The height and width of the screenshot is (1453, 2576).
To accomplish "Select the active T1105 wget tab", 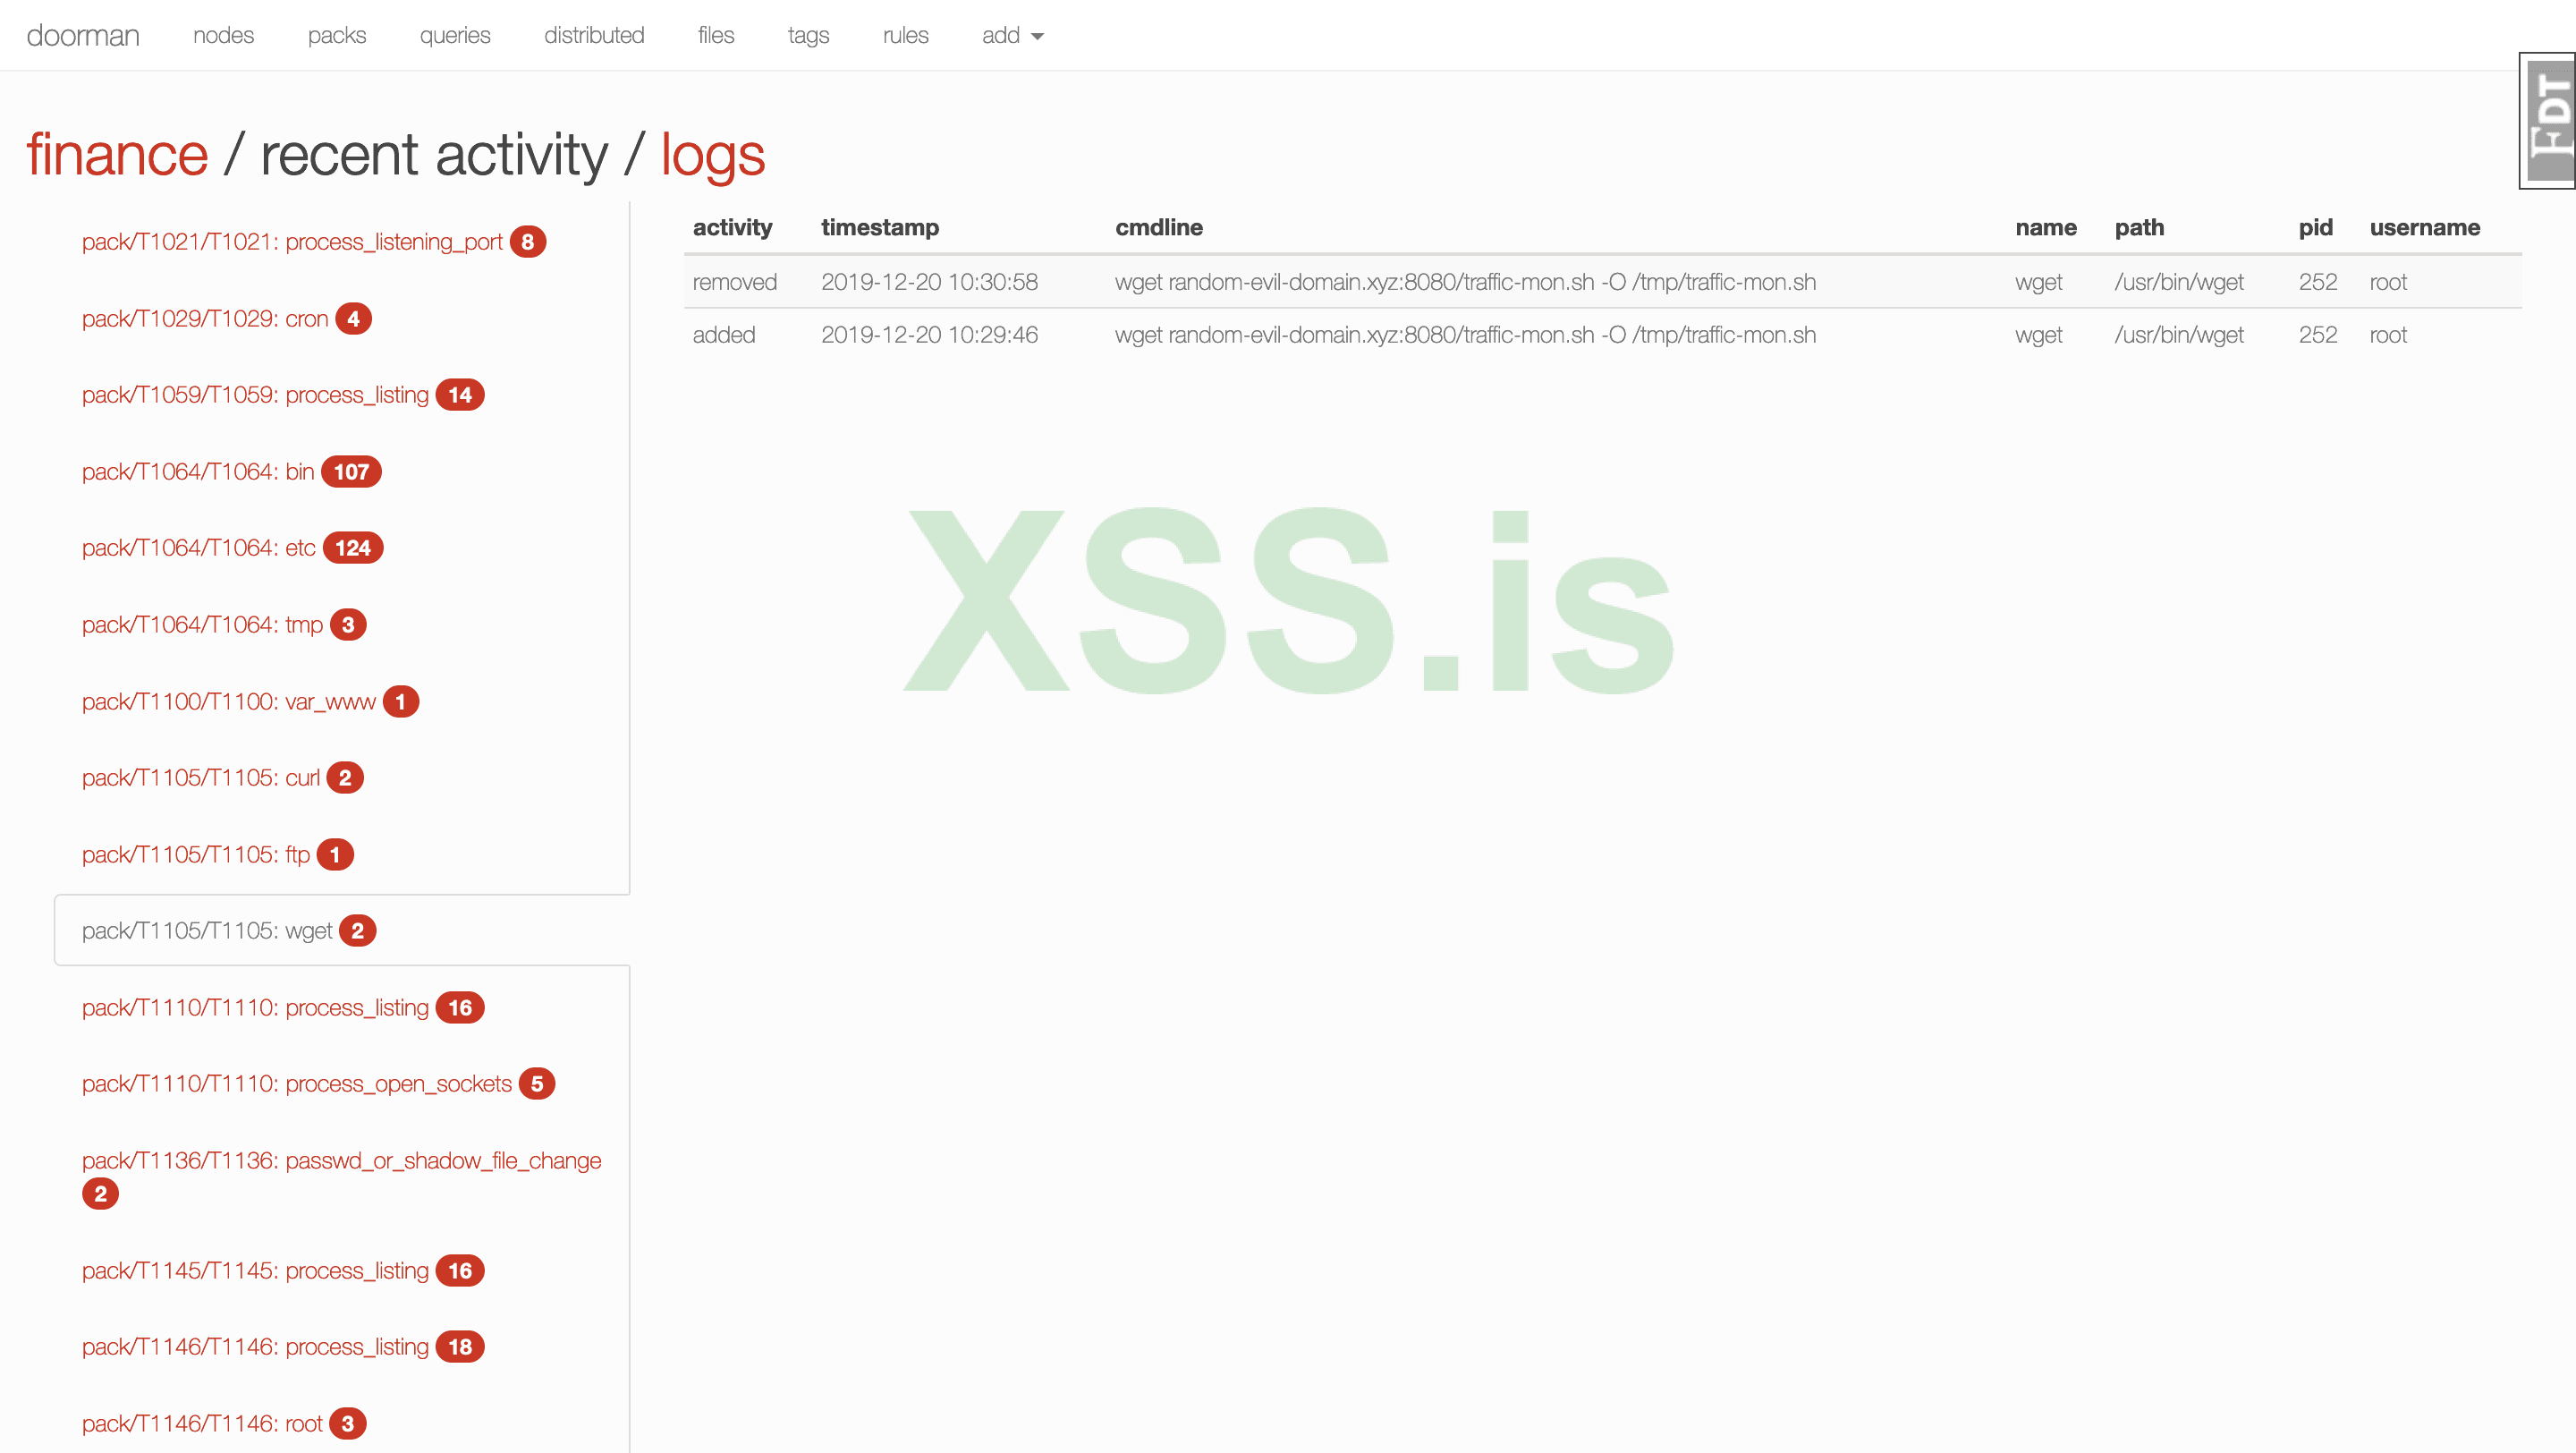I will [x=207, y=931].
